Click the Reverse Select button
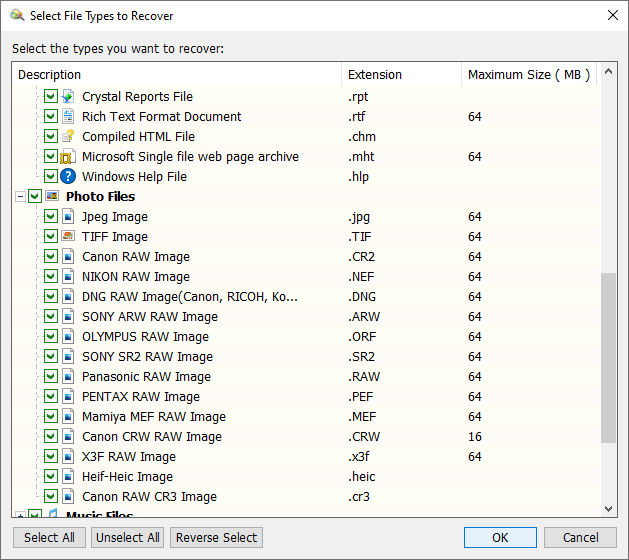 coord(217,538)
